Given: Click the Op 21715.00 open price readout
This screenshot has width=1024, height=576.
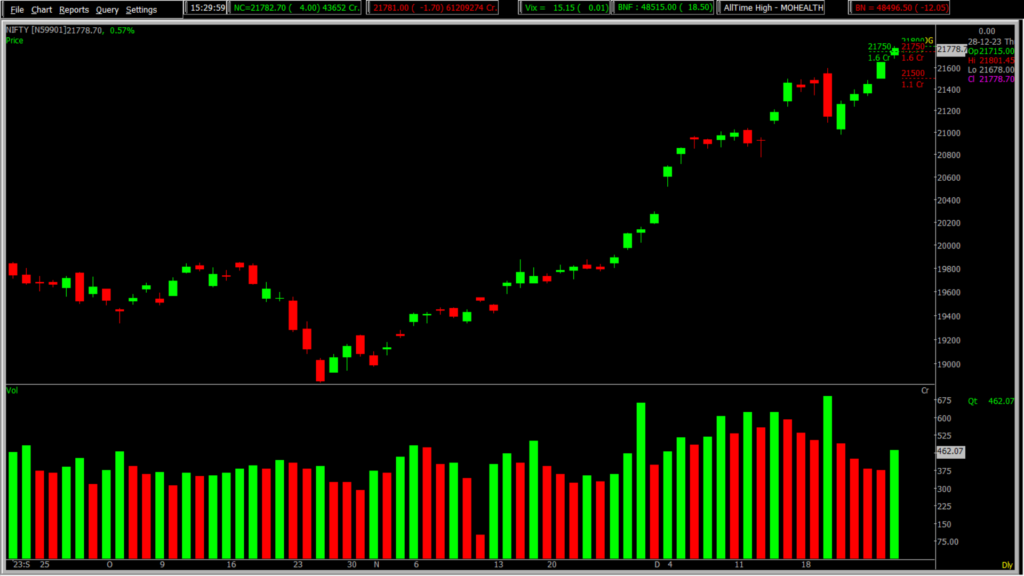Looking at the screenshot, I should (993, 50).
